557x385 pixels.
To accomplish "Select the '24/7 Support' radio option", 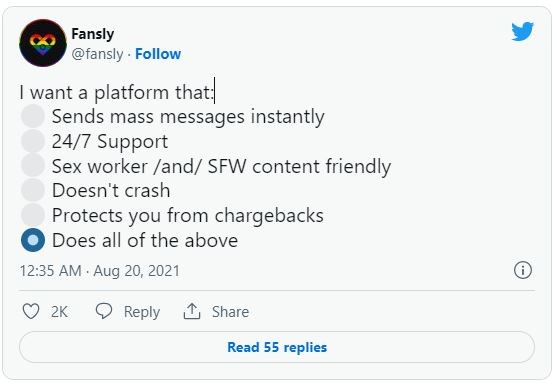I will [33, 141].
